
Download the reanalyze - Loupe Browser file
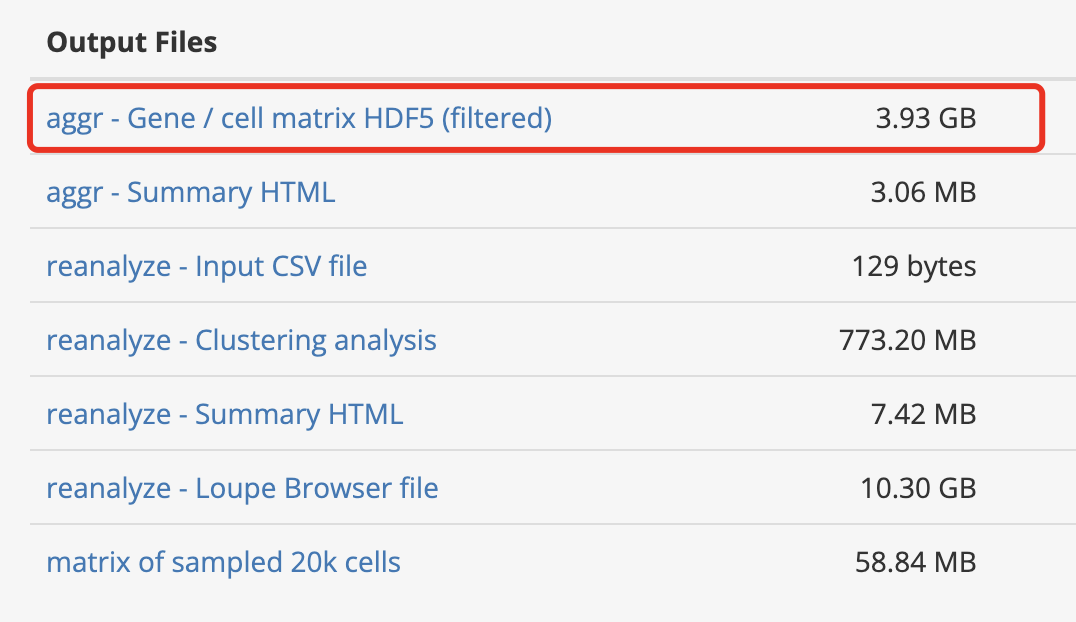coord(242,489)
